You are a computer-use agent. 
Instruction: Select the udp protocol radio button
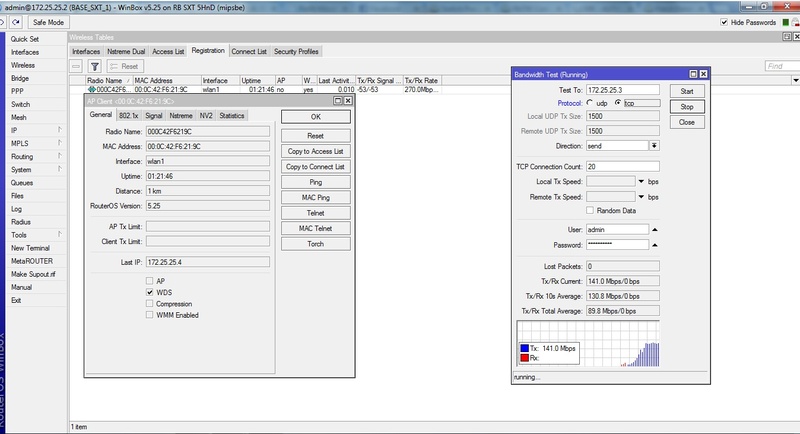591,102
